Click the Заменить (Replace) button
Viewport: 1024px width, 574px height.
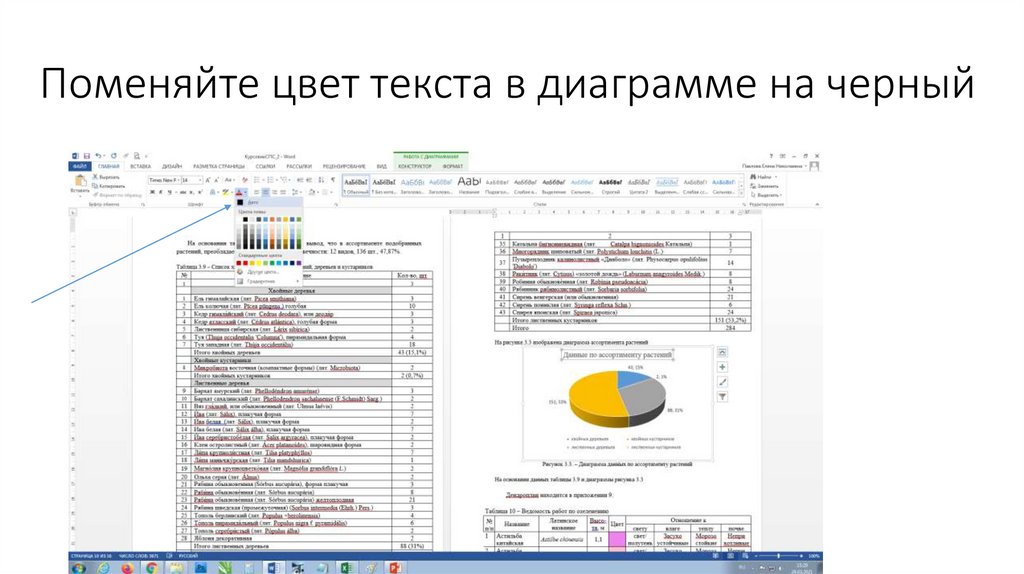[x=764, y=186]
